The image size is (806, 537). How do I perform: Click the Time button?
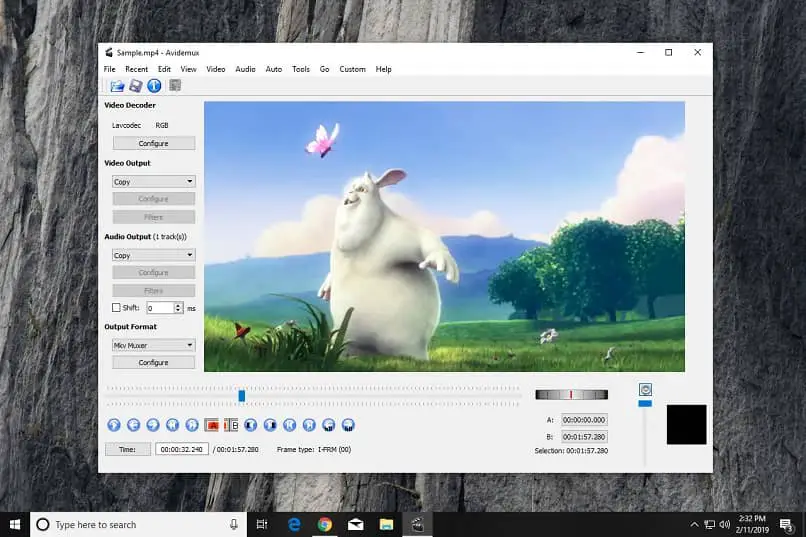(127, 450)
